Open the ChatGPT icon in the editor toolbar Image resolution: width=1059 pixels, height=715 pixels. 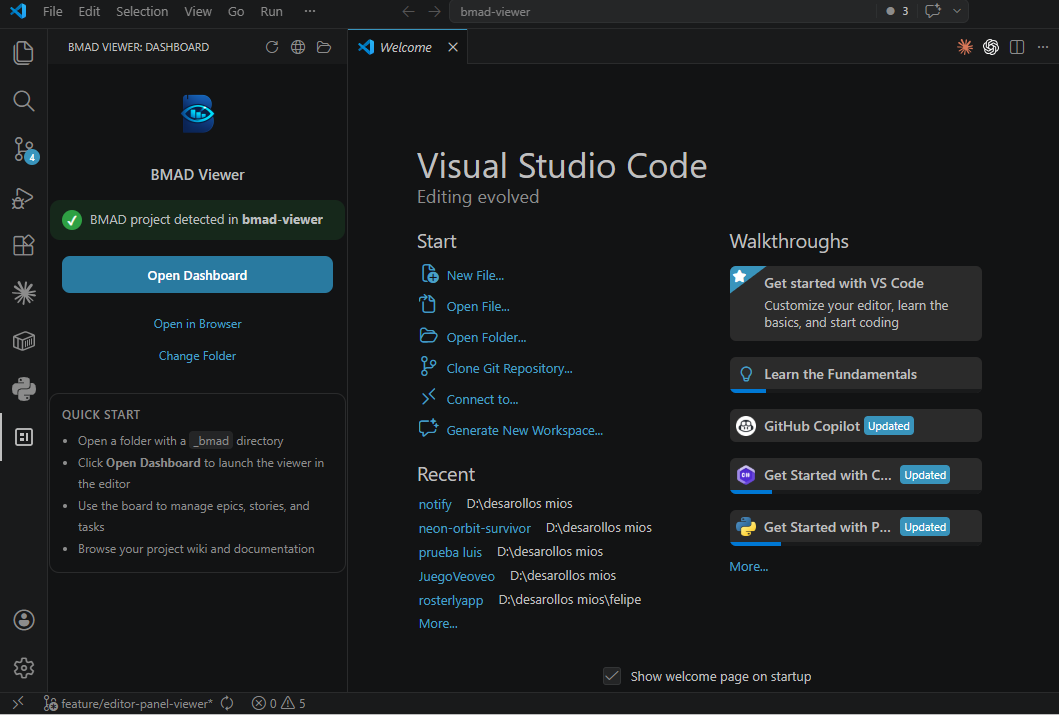point(991,46)
